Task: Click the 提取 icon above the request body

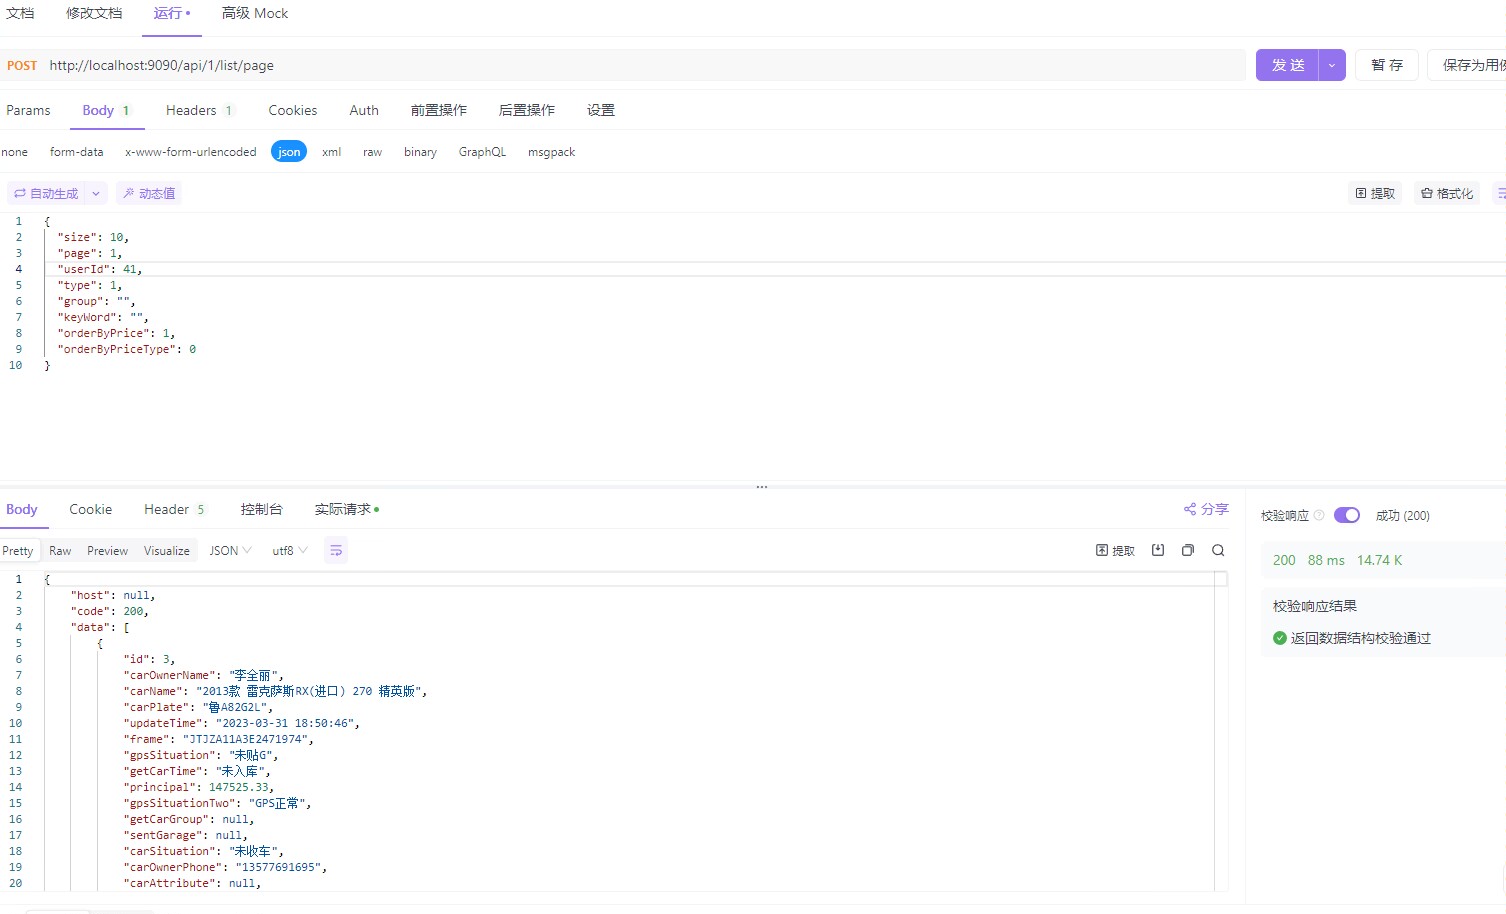Action: (x=1374, y=192)
